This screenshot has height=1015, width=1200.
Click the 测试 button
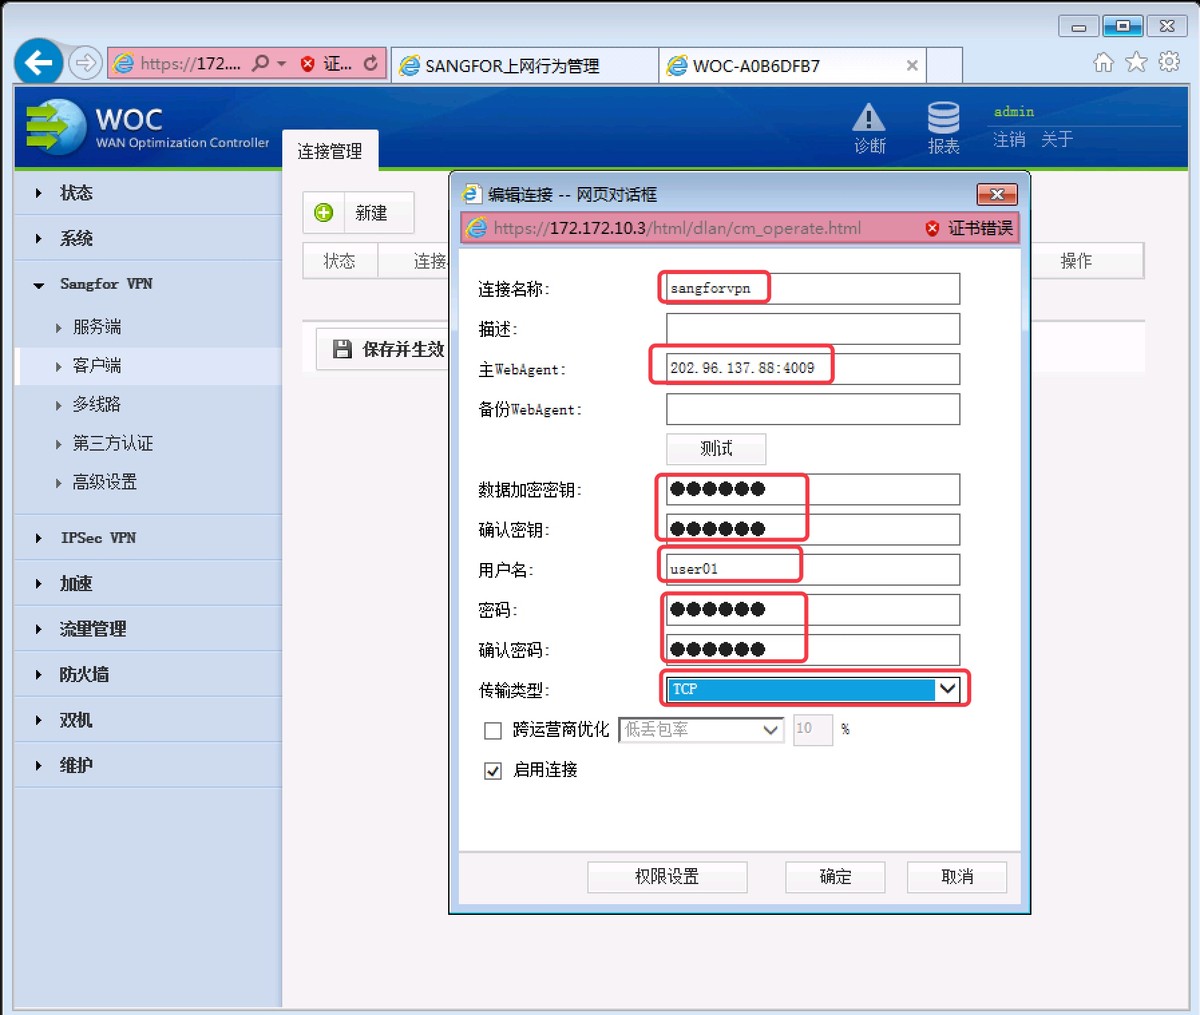pyautogui.click(x=716, y=449)
